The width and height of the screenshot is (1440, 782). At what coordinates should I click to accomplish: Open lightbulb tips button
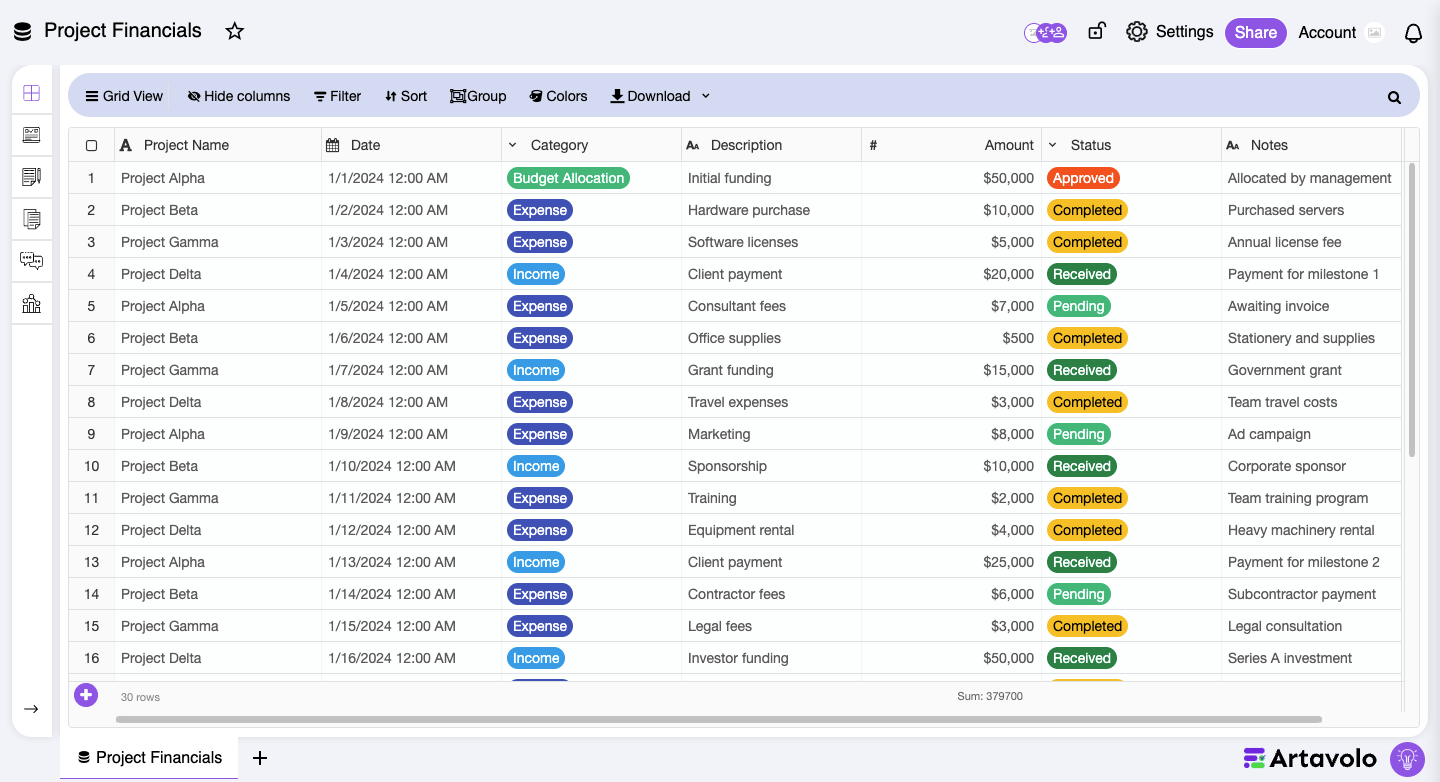tap(1407, 759)
